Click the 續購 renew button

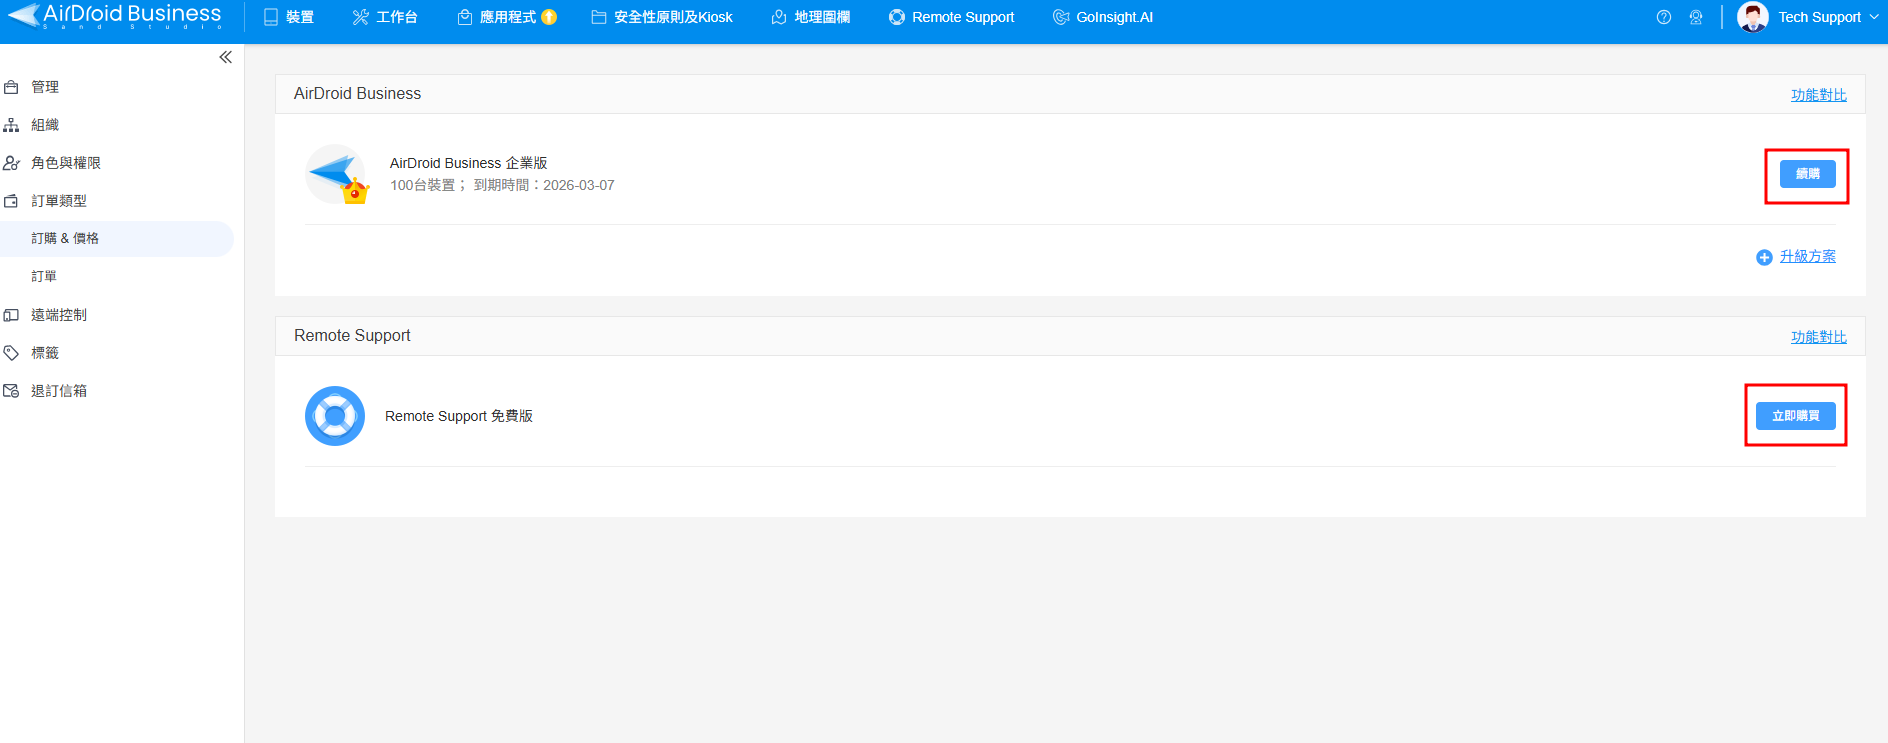(1808, 174)
